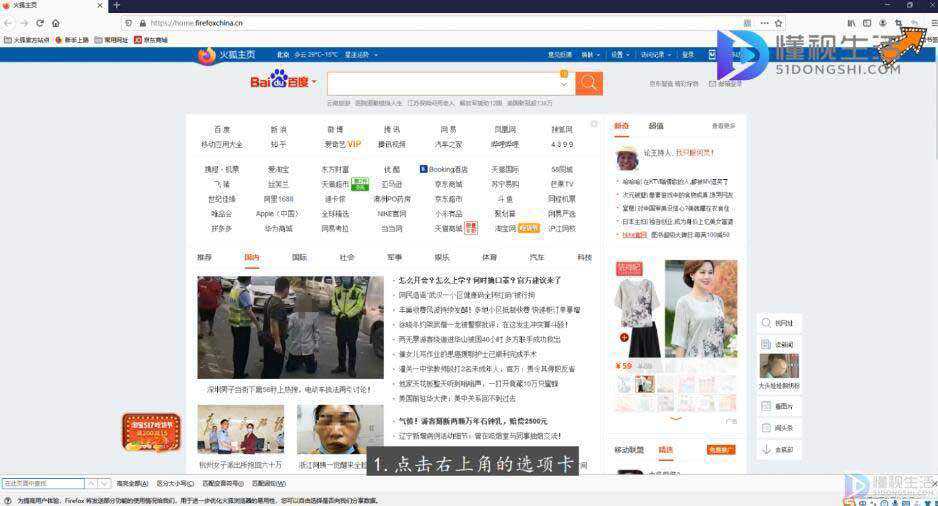Open the 阿里1688 link

point(278,199)
